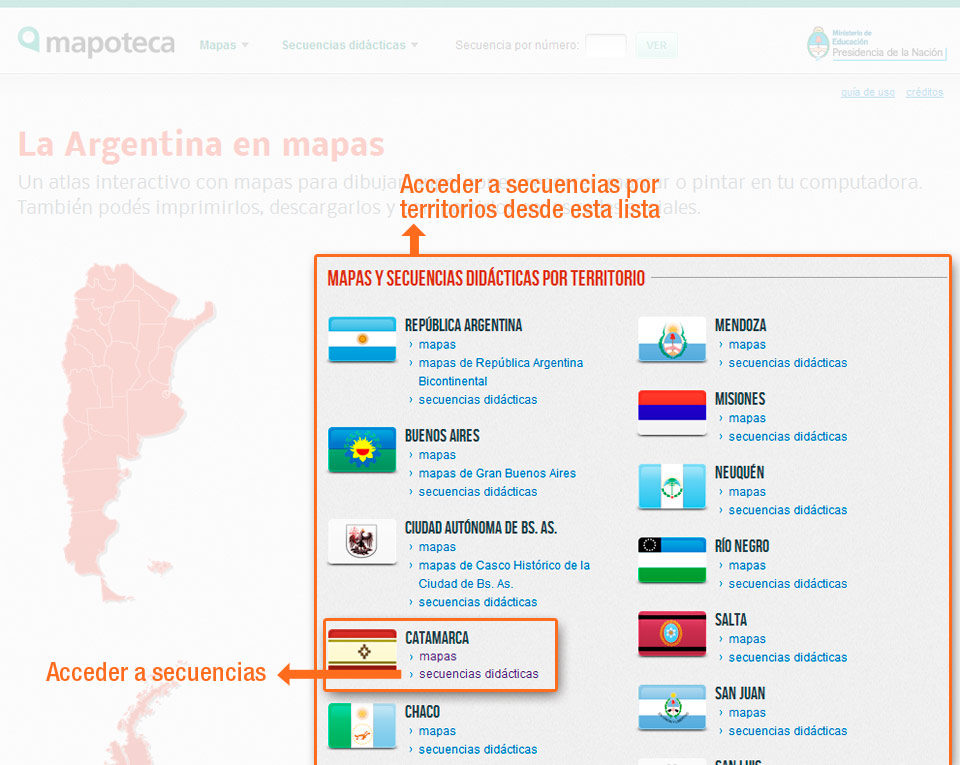Open the Secuencias didácticas dropdown
Viewport: 960px width, 765px height.
(x=344, y=44)
